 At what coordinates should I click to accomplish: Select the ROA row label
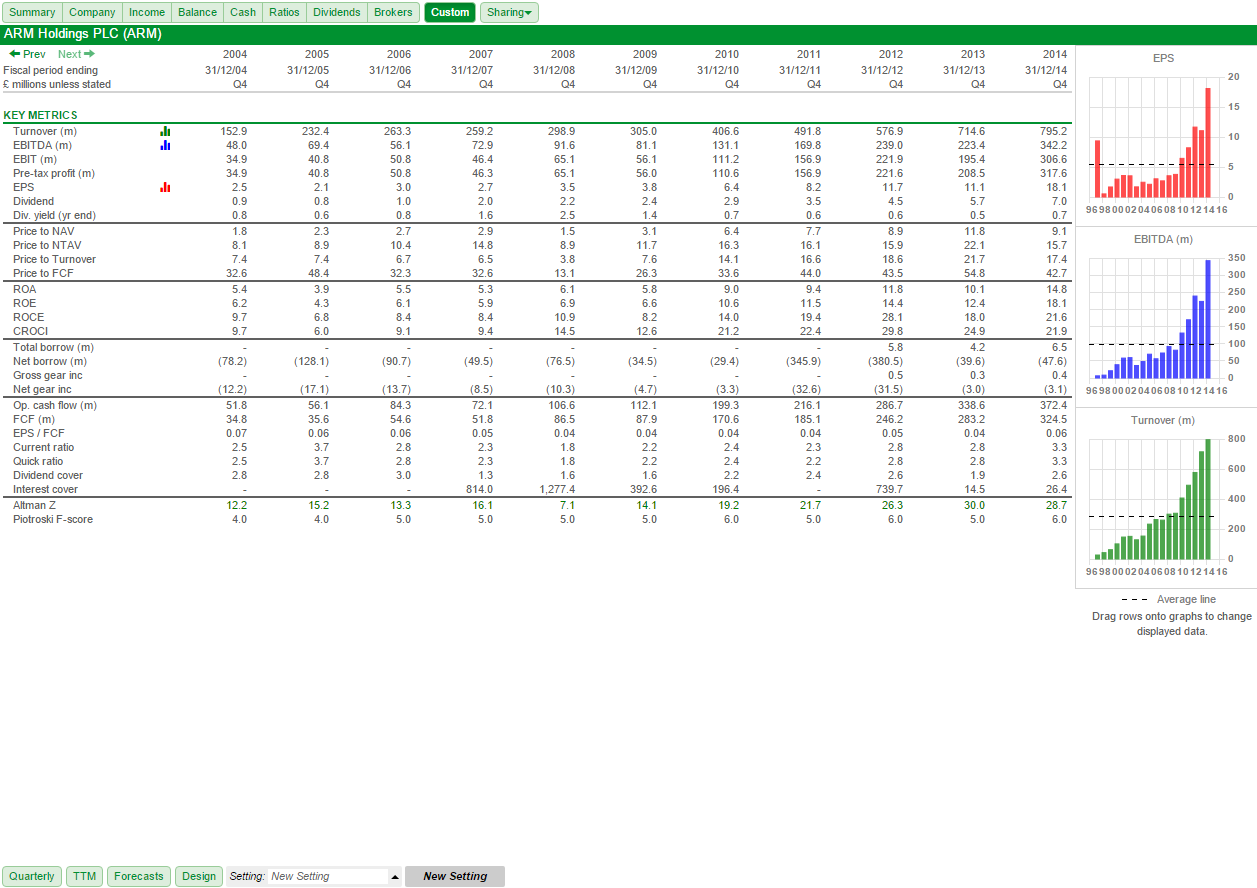pos(25,289)
